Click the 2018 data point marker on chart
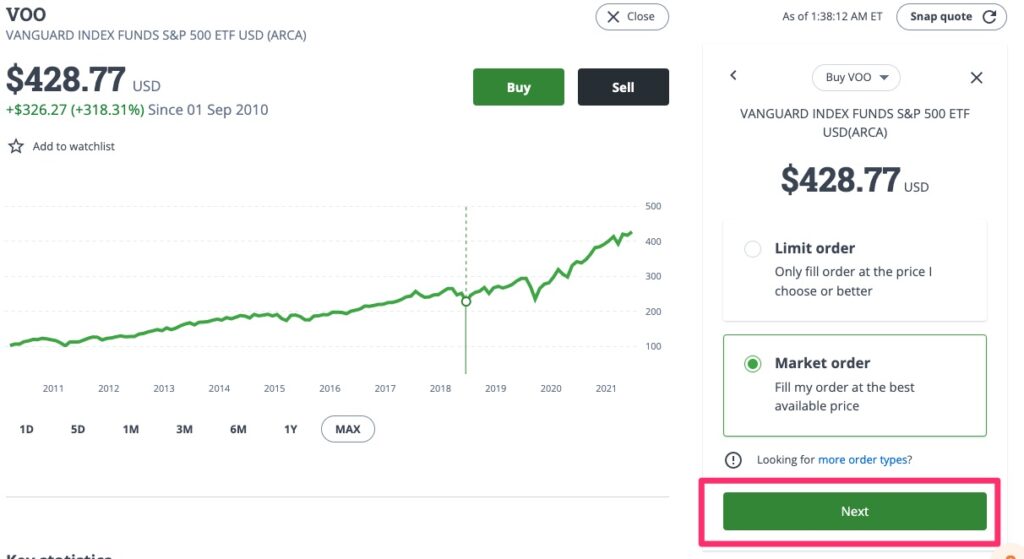Viewport: 1024px width, 559px height. pos(466,300)
